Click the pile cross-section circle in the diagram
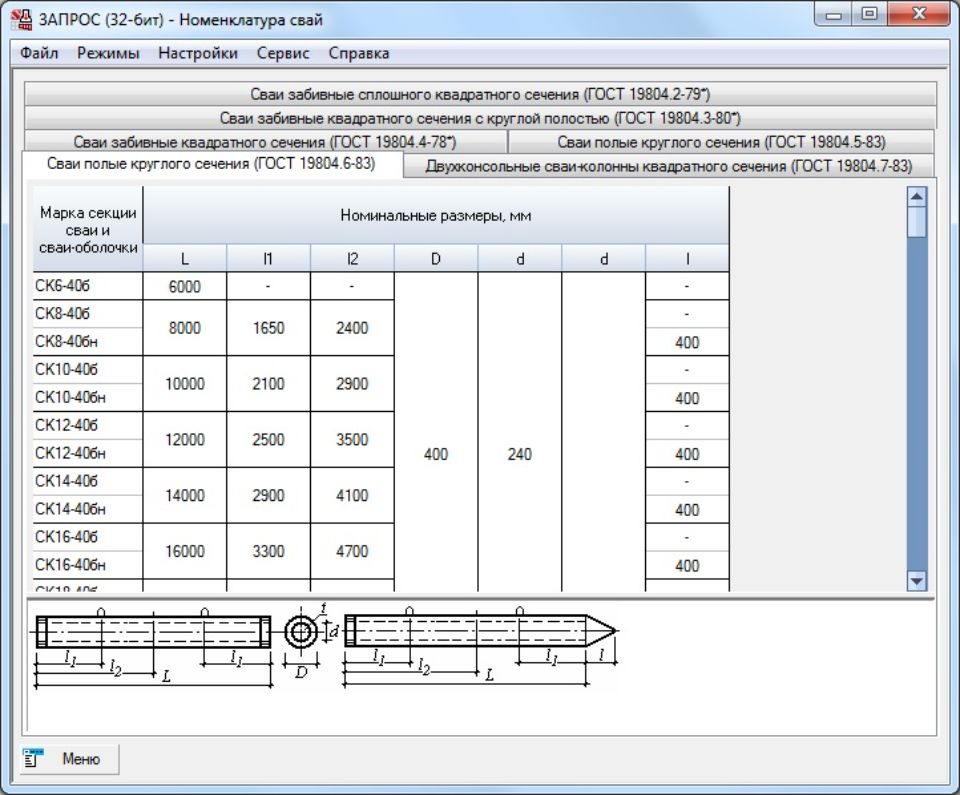Screen dimensions: 960x795 click(299, 632)
